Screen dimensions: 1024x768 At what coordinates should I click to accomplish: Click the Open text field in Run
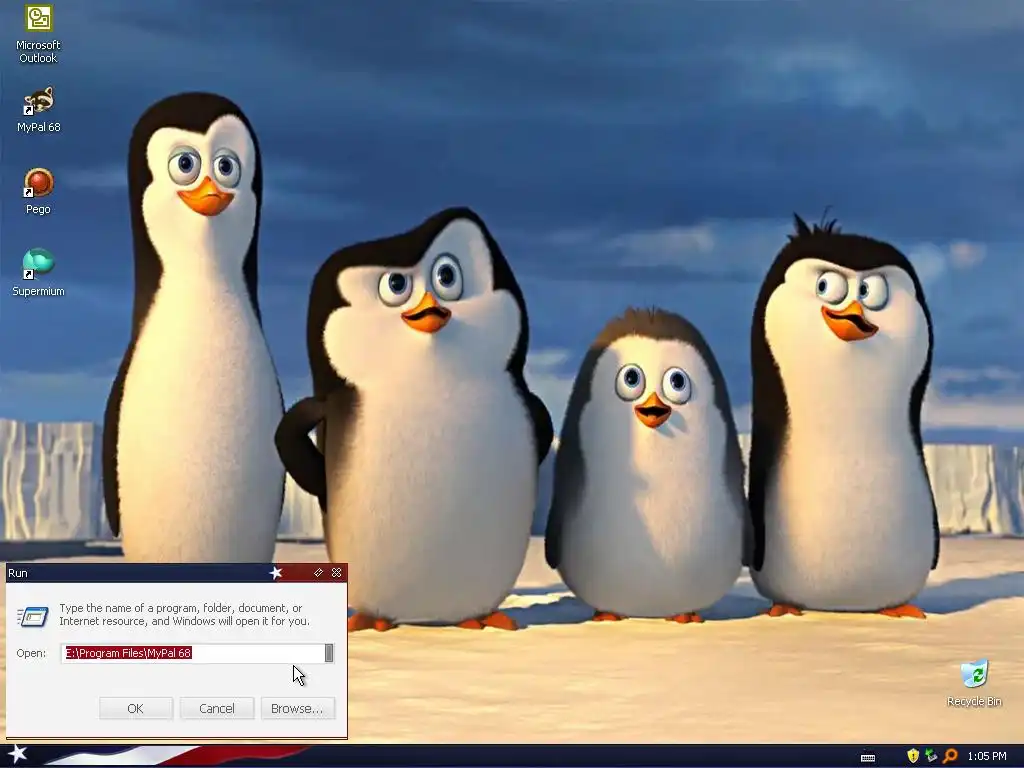tap(193, 652)
